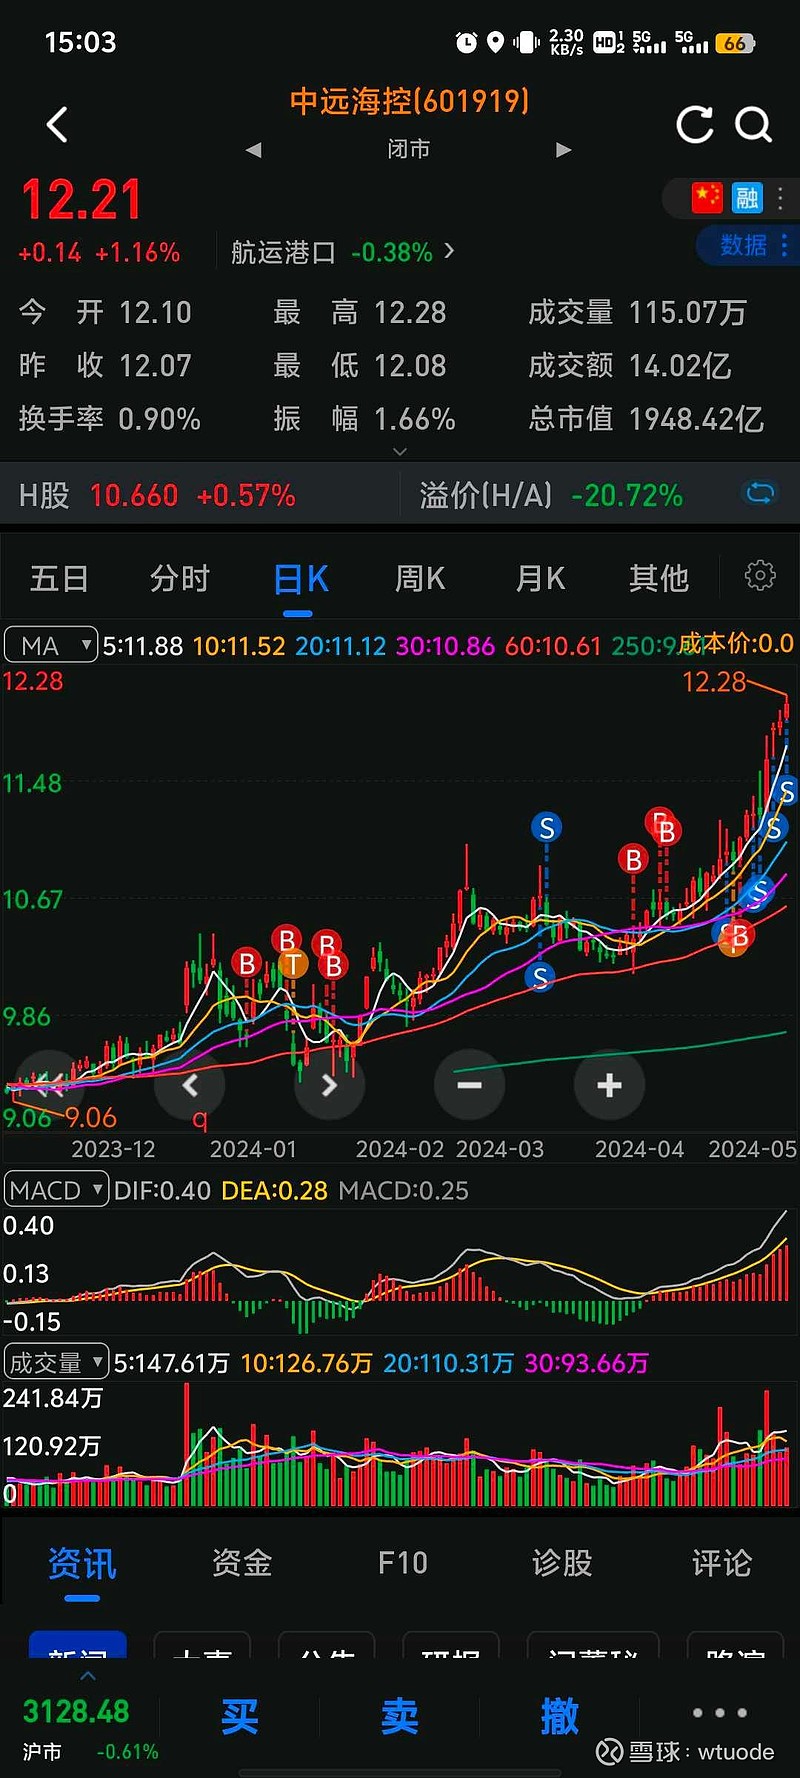Image resolution: width=800 pixels, height=1778 pixels.
Task: Tap the blue S marker above March candles
Action: [x=546, y=828]
